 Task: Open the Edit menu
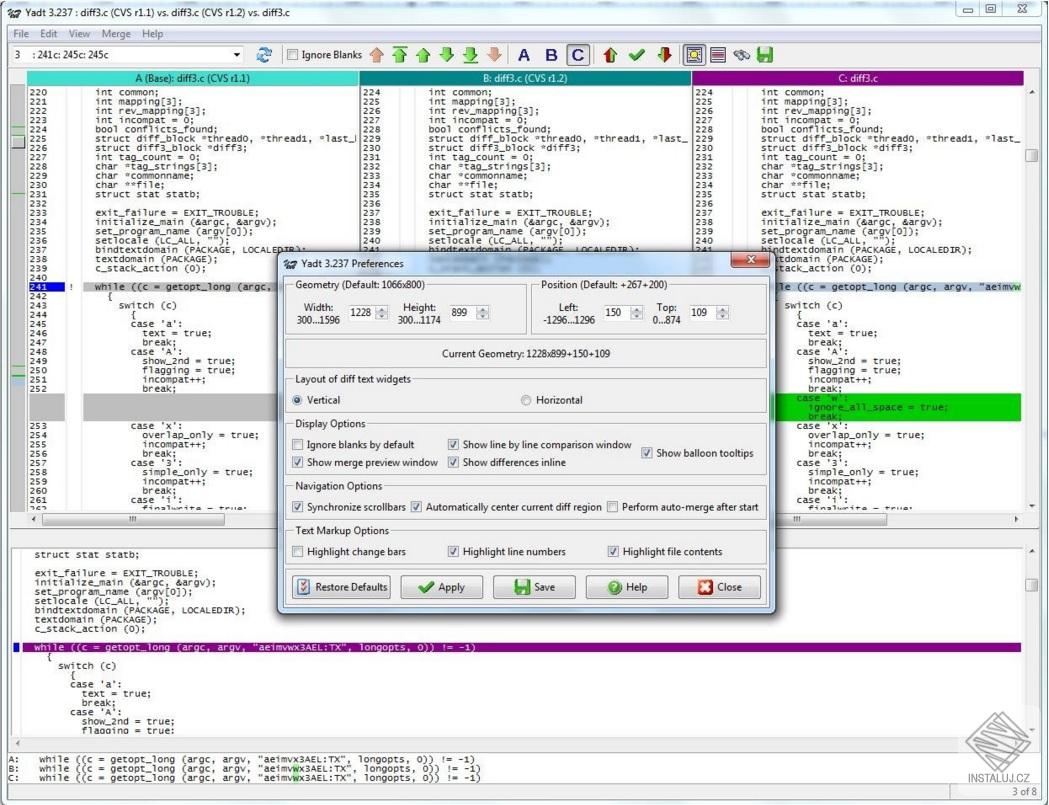click(x=48, y=33)
